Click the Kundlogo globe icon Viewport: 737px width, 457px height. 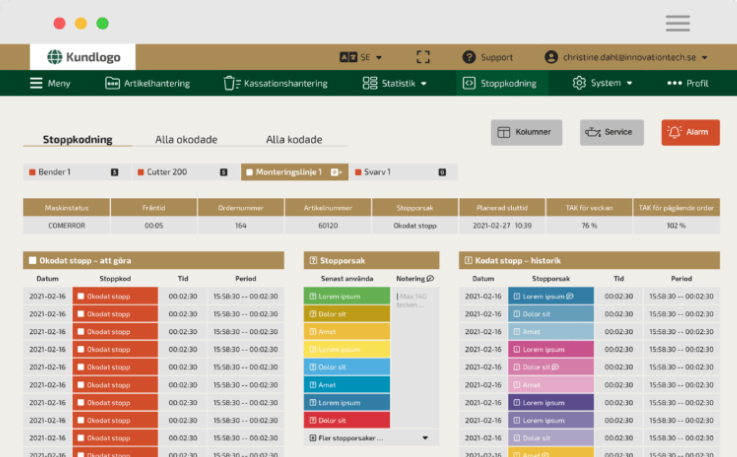[x=54, y=57]
